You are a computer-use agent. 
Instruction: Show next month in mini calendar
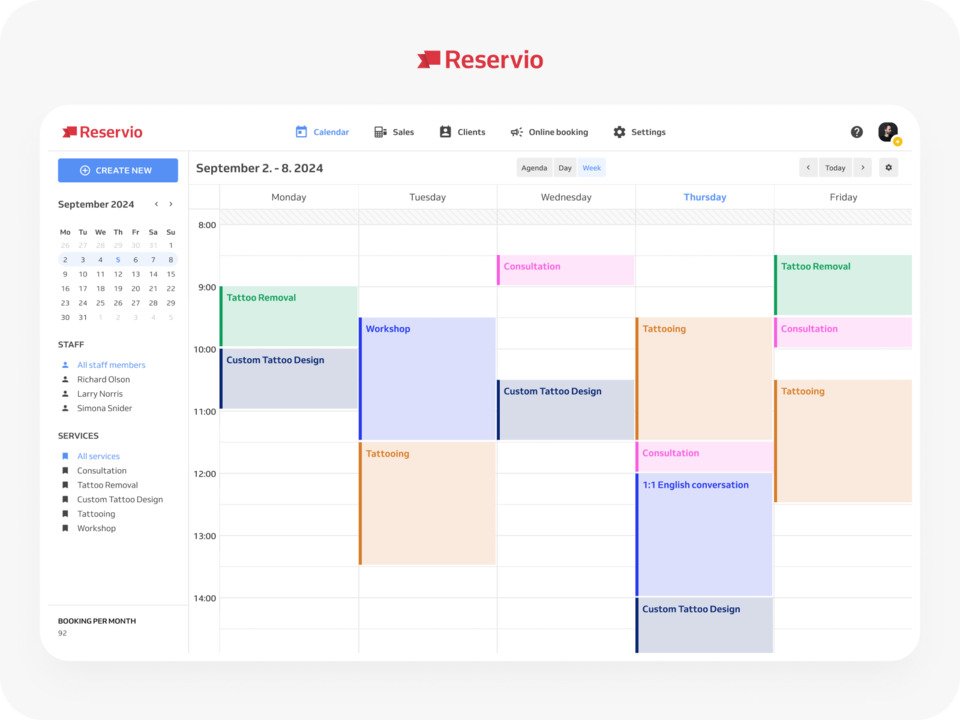point(171,204)
